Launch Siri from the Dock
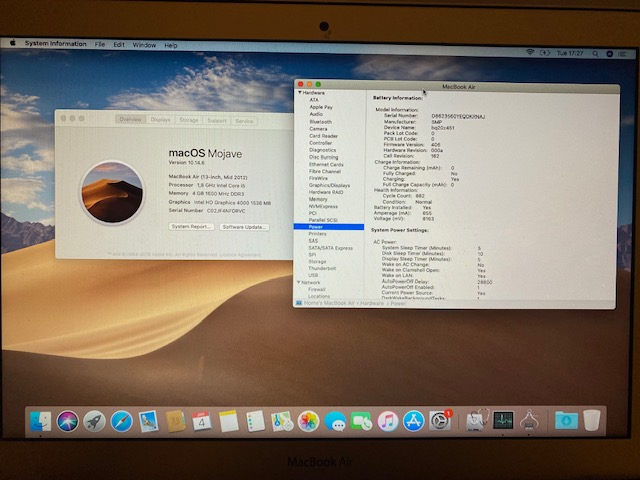Screen dimensions: 640x480 68,421
